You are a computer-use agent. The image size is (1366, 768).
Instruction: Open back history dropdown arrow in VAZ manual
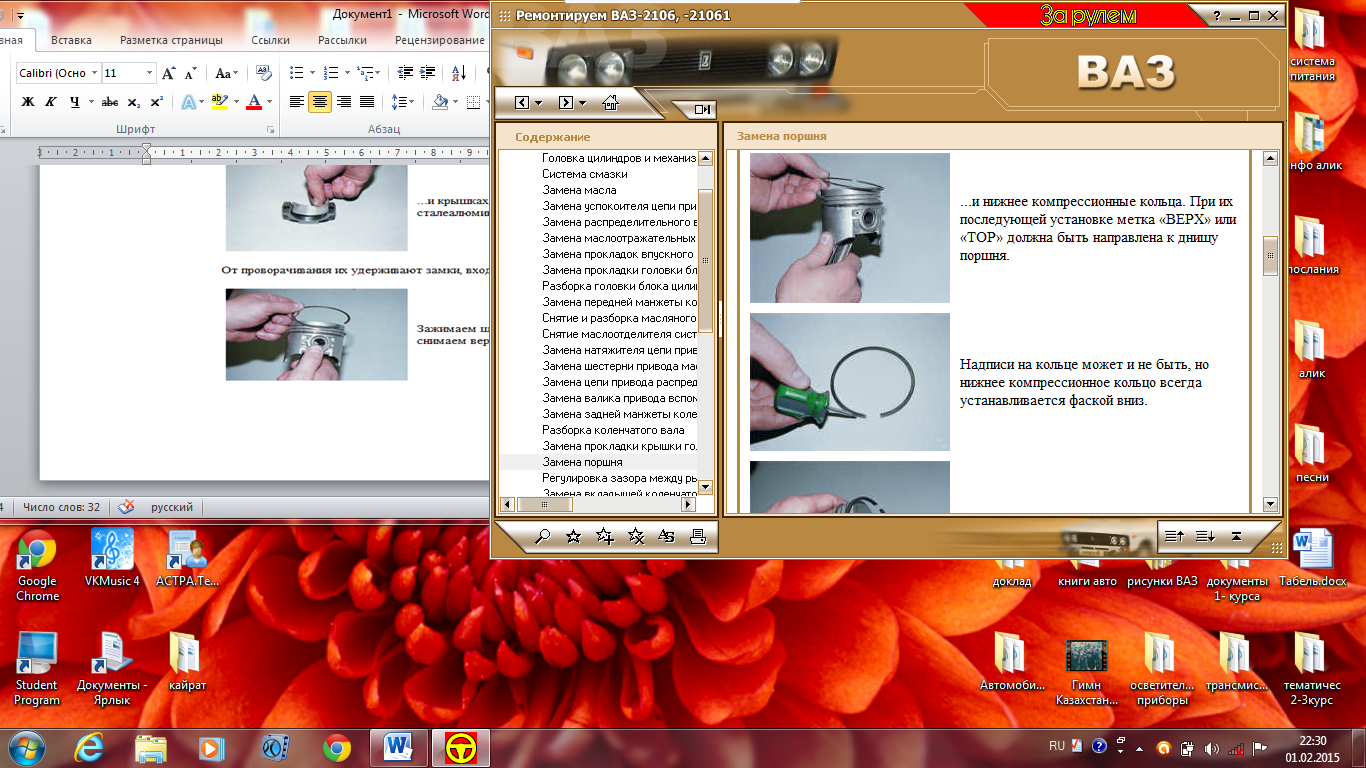pos(538,103)
